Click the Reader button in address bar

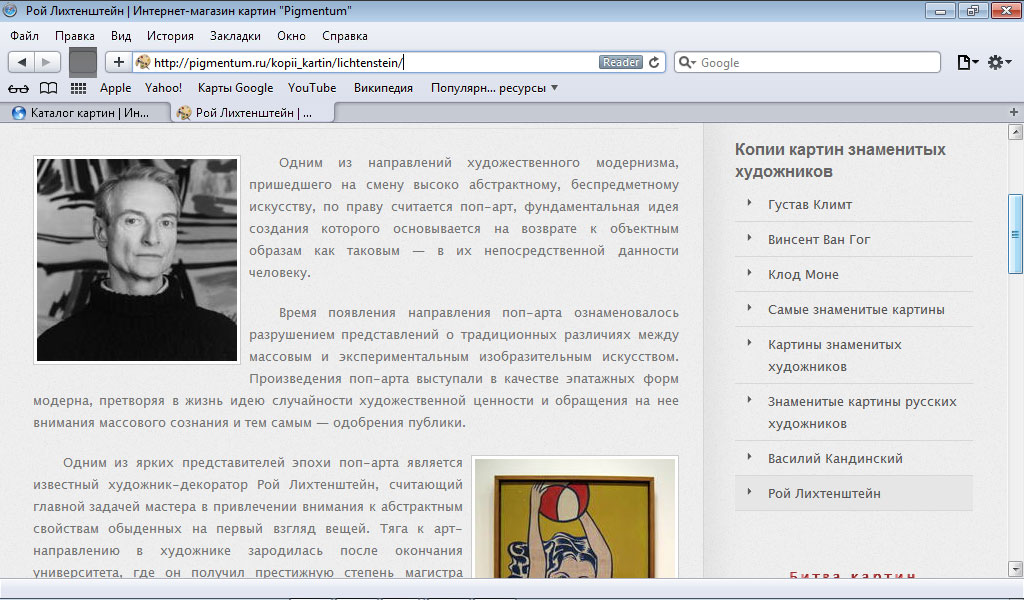tap(620, 62)
